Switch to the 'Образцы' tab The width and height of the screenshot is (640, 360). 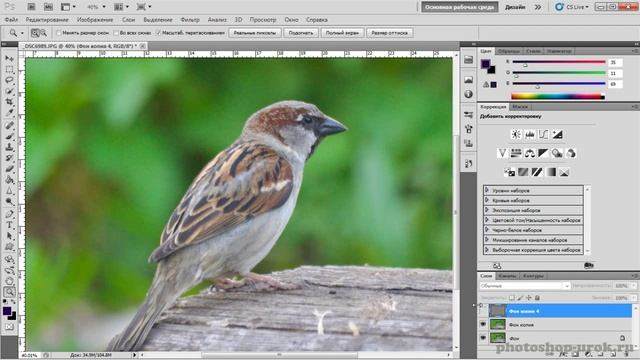coord(509,51)
